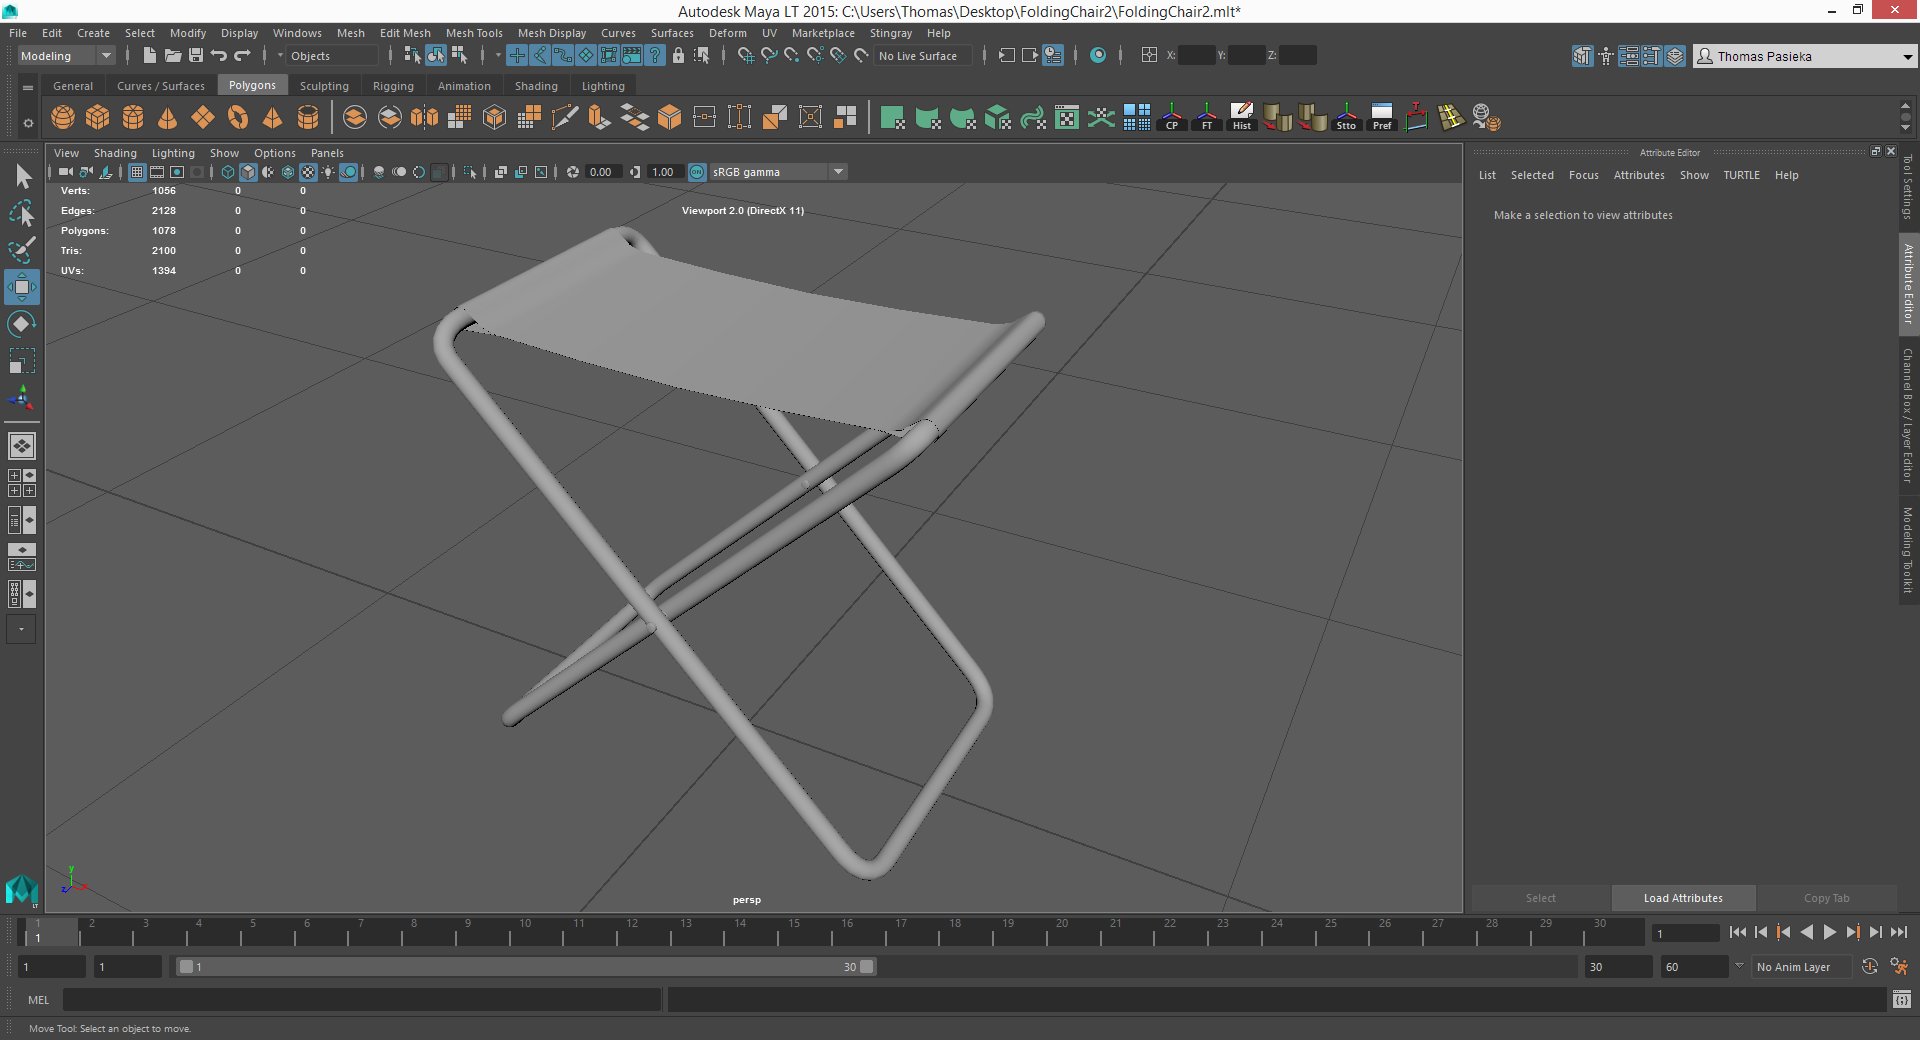Pick the Scale tool in toolbox
Viewport: 1920px width, 1040px height.
[x=21, y=361]
